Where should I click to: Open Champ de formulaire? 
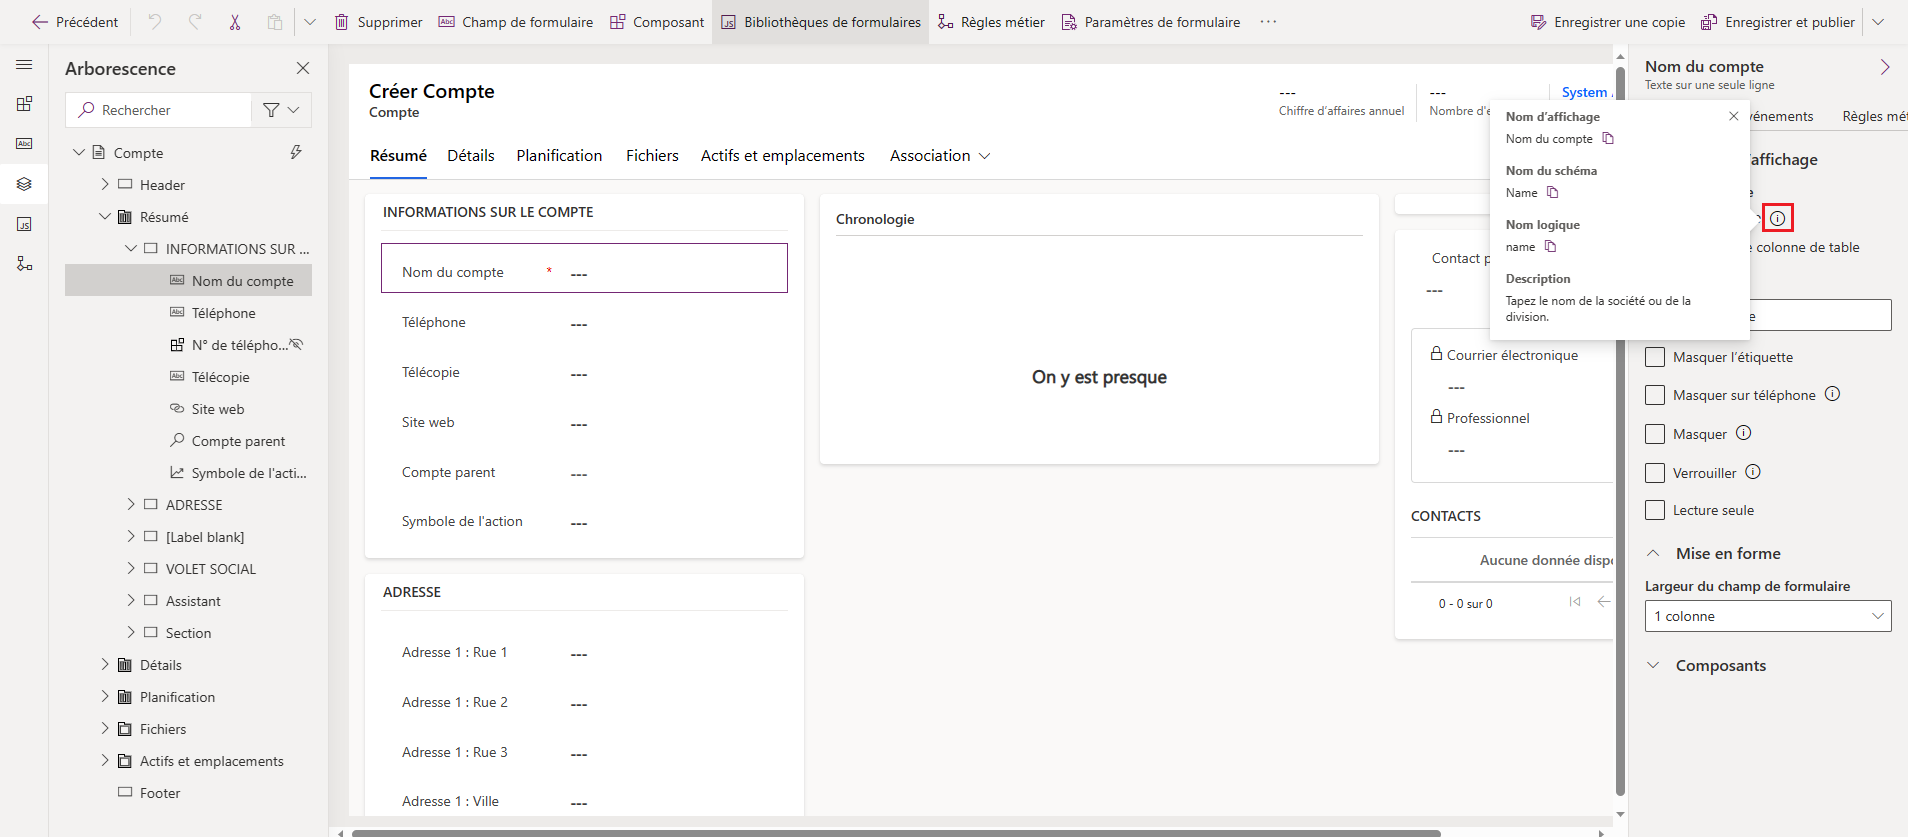[x=516, y=22]
